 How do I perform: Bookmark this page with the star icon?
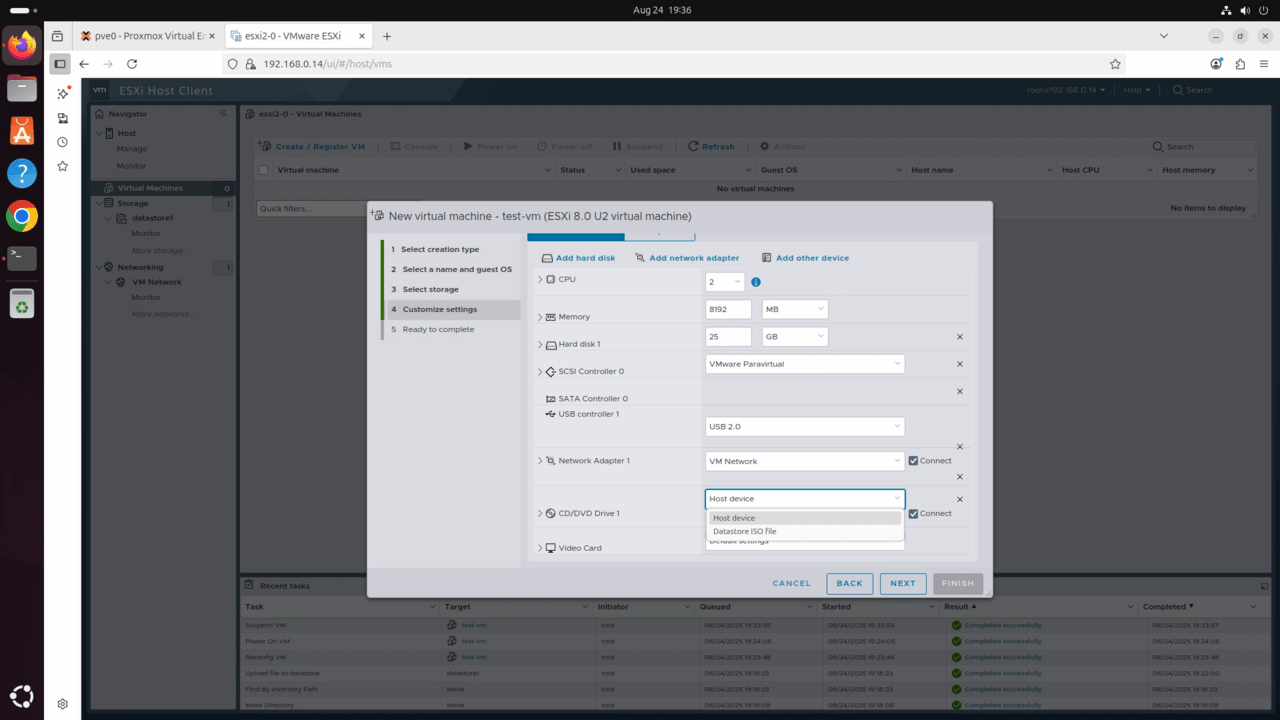coord(1115,64)
